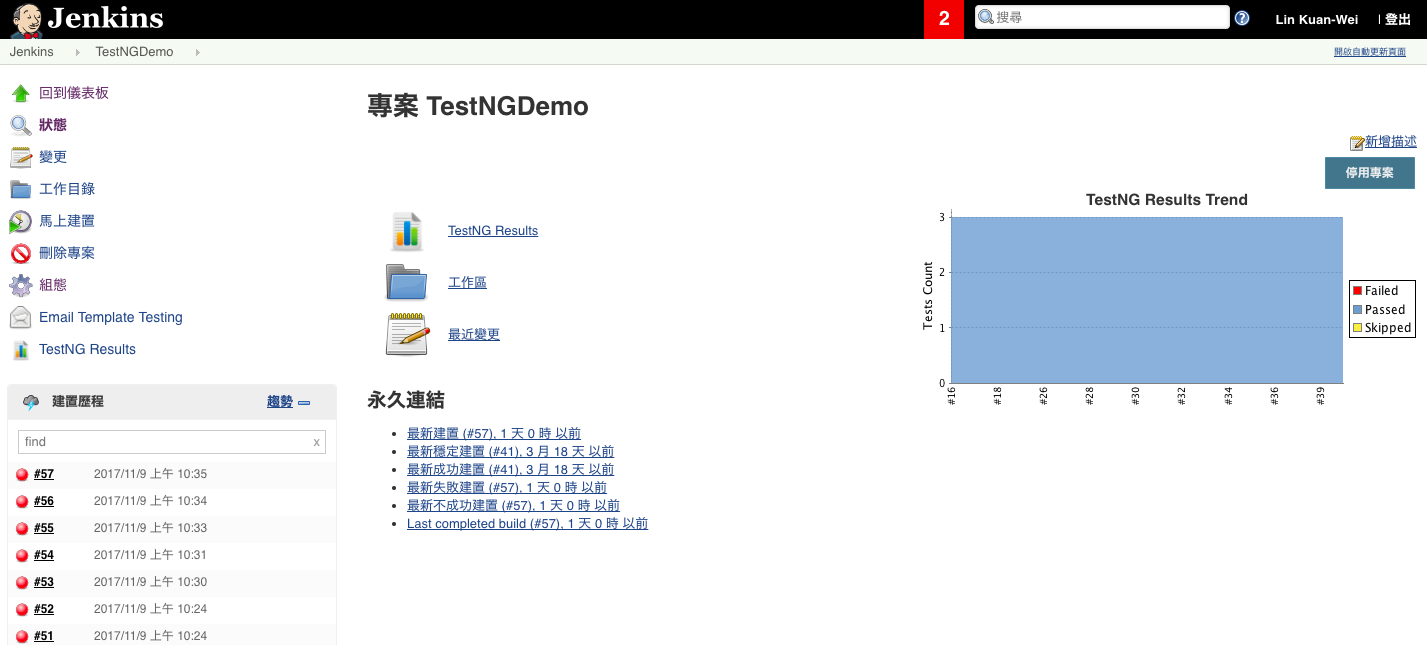Open the 變更 sidebar item
The width and height of the screenshot is (1427, 645).
click(x=53, y=157)
